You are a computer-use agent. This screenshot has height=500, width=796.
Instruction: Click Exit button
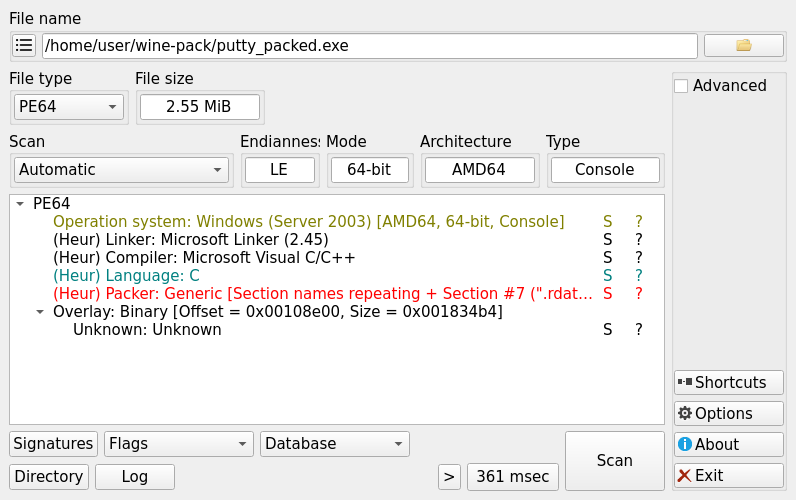[x=729, y=476]
